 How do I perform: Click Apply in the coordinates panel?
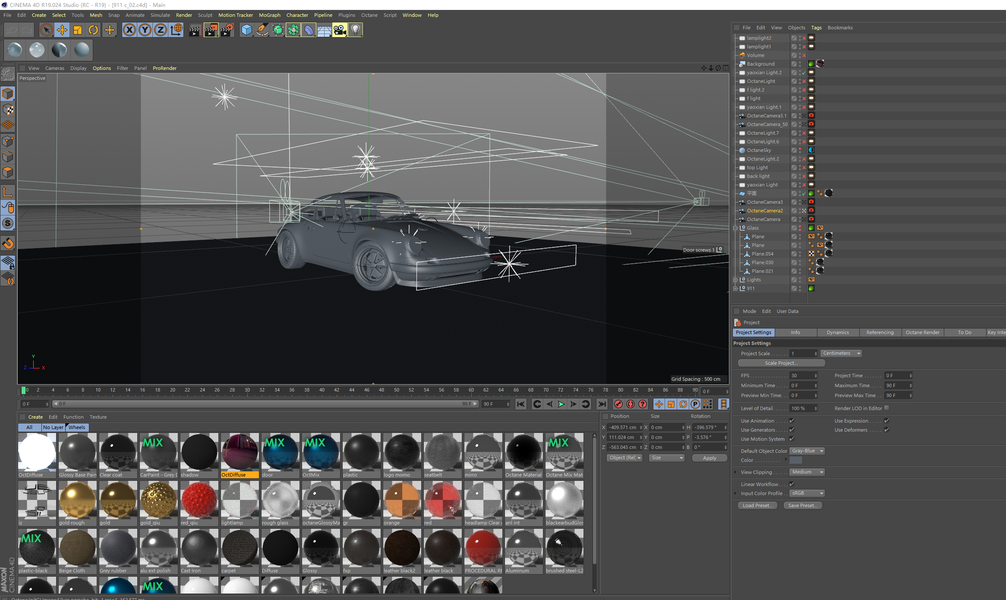click(x=710, y=458)
